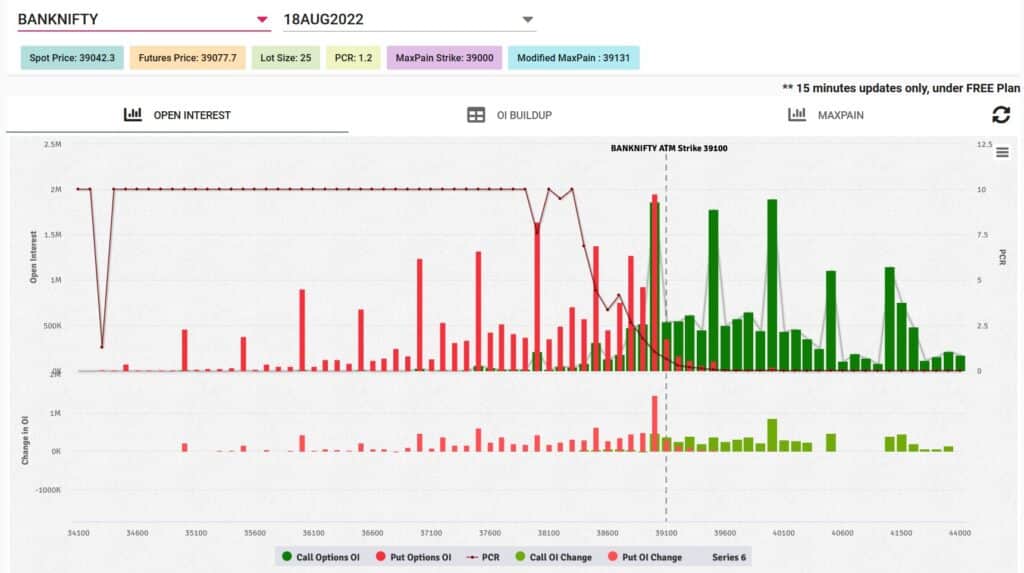Click the PCR 1.2 badge

click(353, 57)
